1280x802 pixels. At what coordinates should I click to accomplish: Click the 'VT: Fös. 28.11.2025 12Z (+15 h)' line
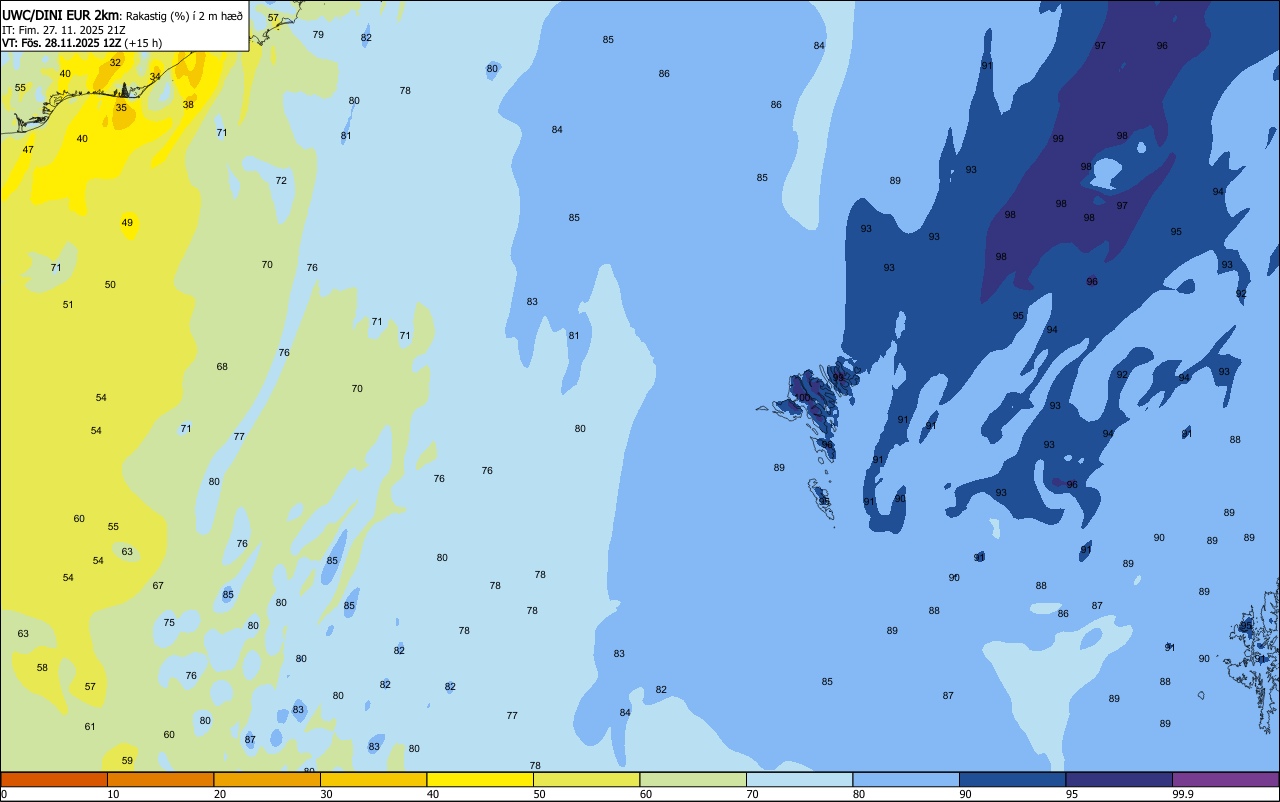[82, 43]
